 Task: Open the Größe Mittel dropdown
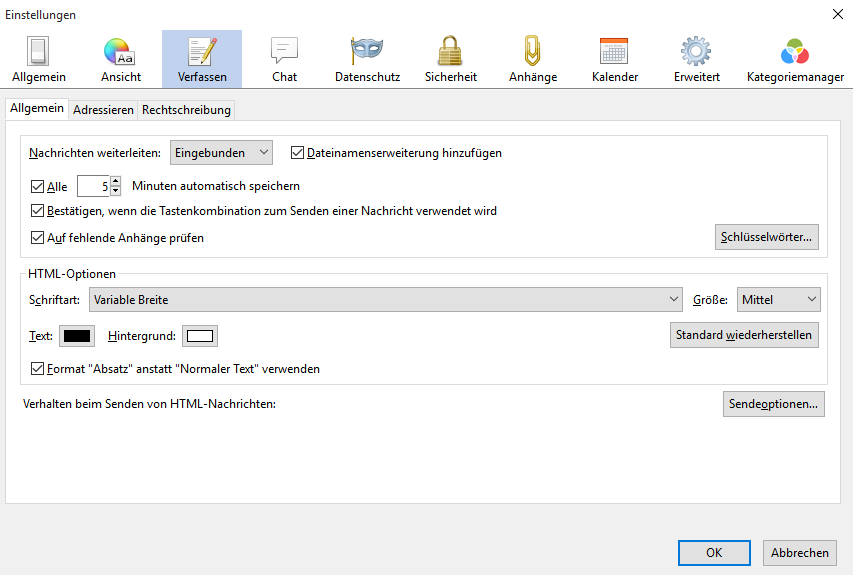coord(778,300)
